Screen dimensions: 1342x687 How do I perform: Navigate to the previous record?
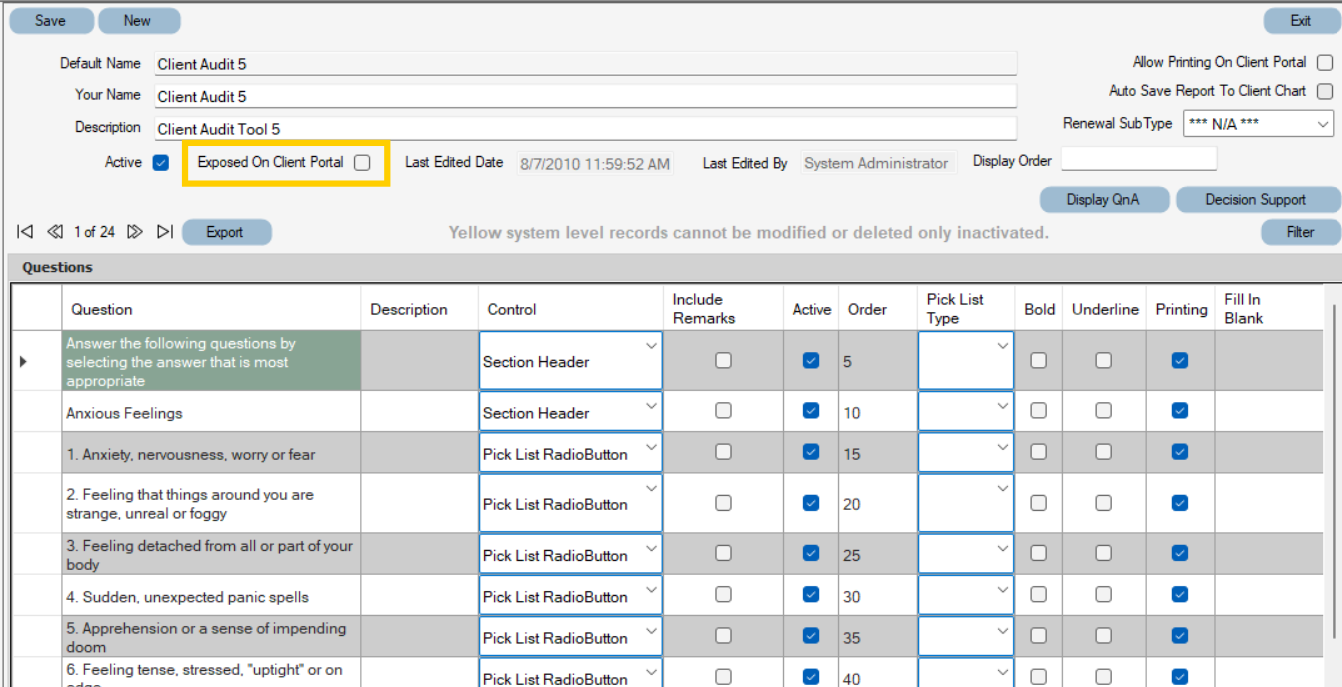[55, 231]
